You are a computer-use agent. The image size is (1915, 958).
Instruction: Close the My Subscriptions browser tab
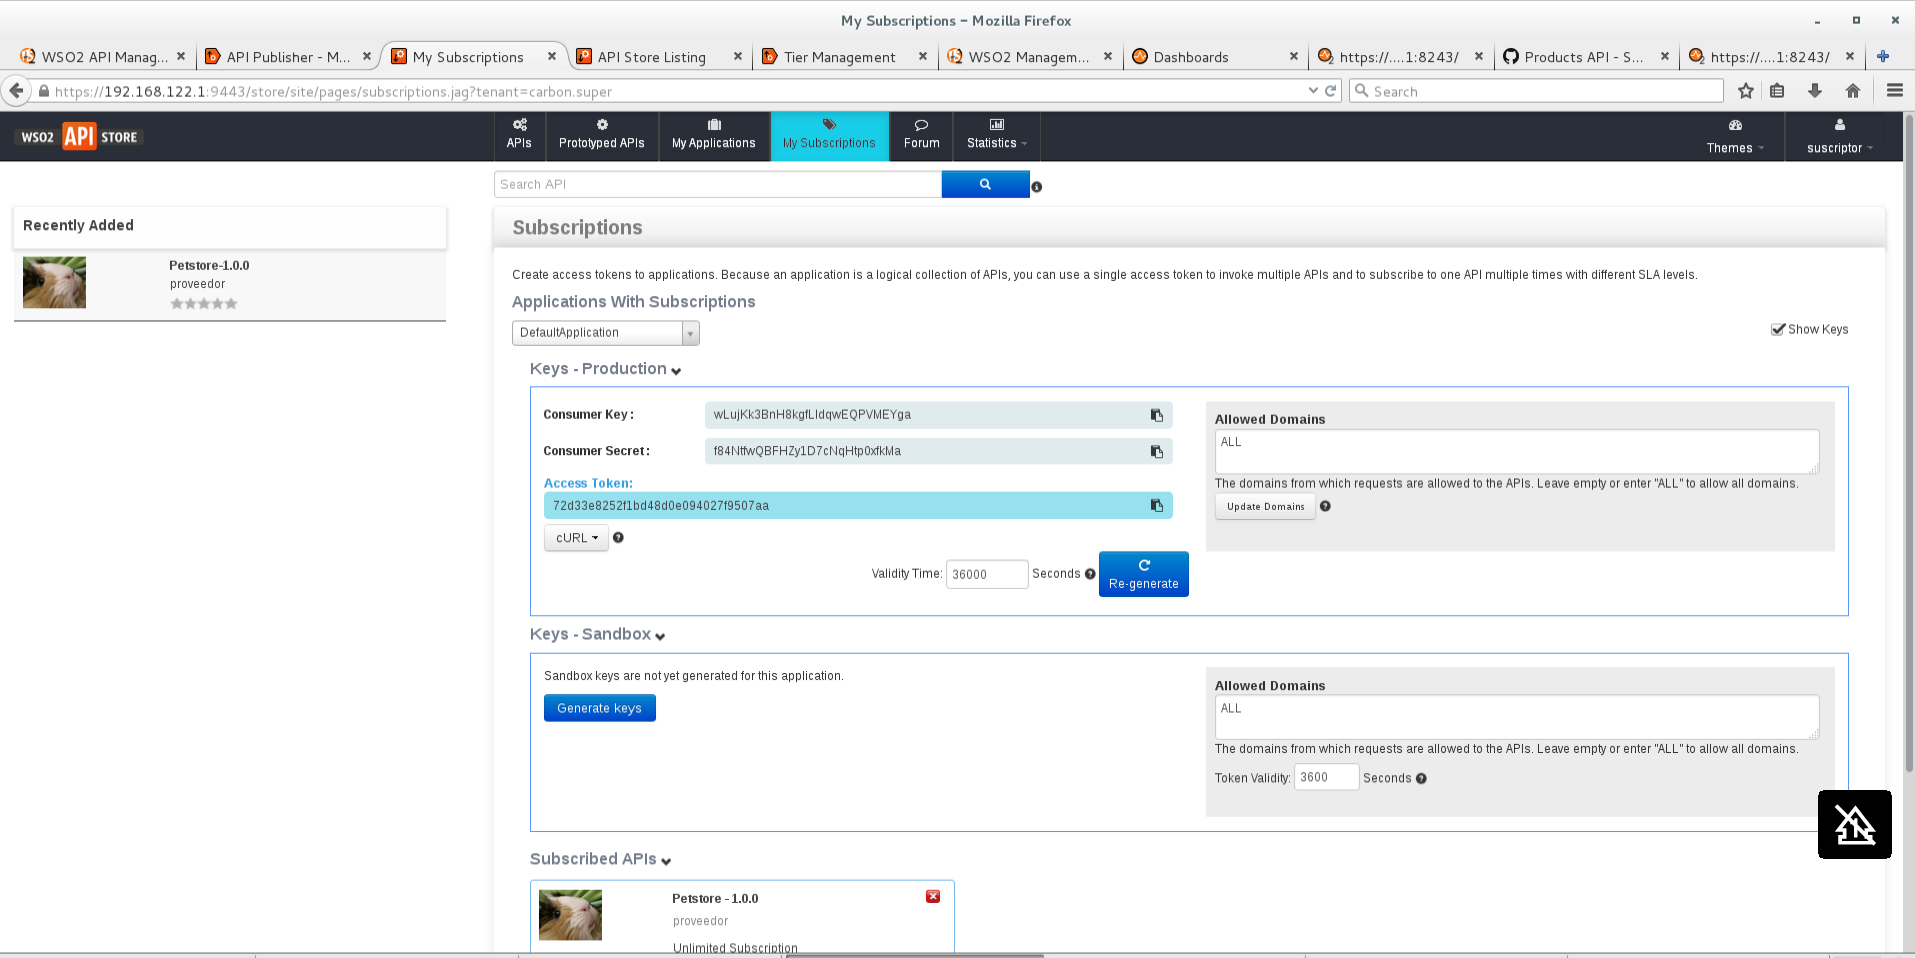tap(552, 57)
